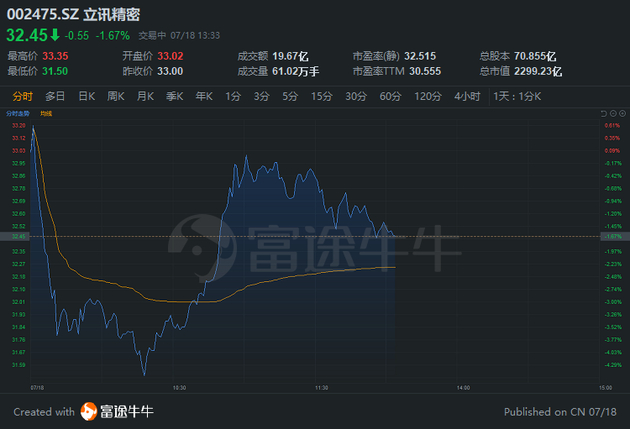The image size is (630, 429).
Task: Click the 成交额 value 19.67亿
Action: click(290, 56)
